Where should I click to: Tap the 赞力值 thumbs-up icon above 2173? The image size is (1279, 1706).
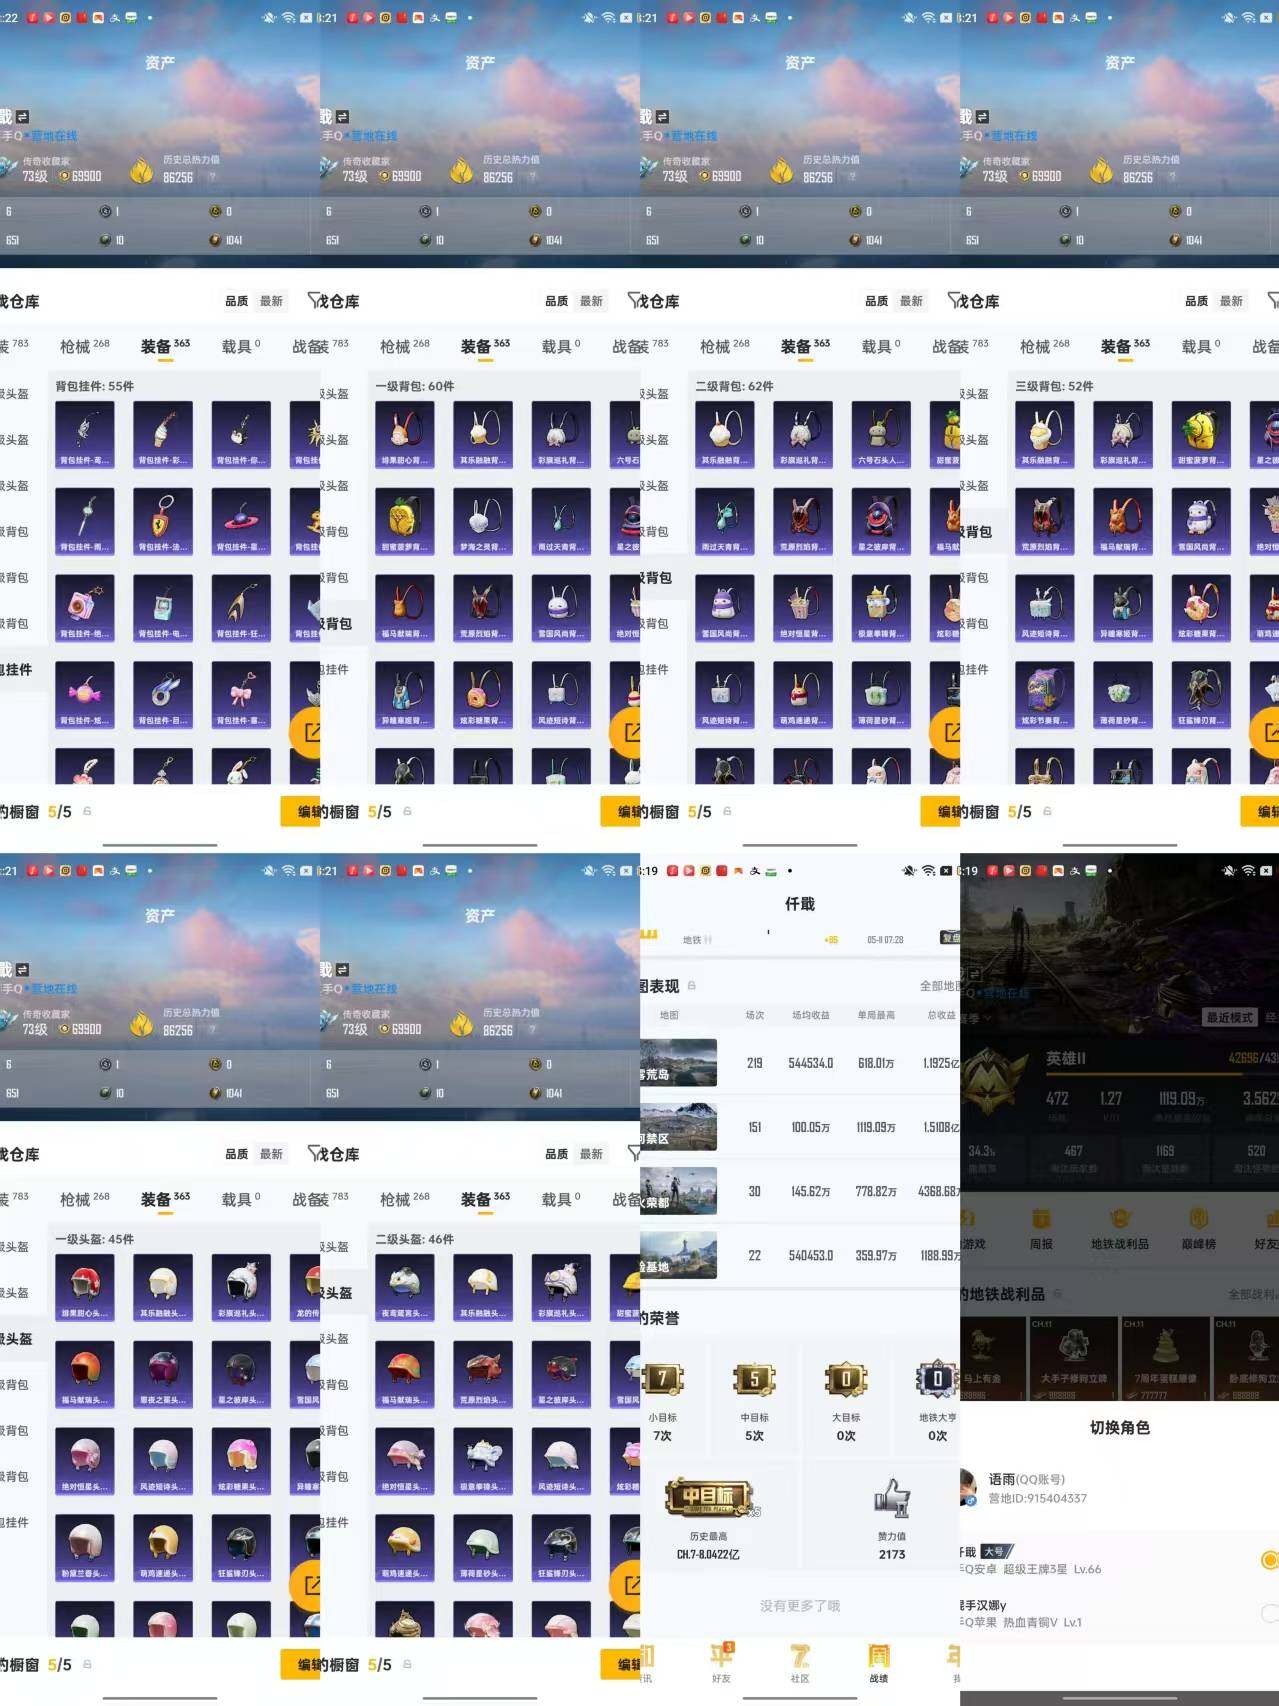[x=892, y=1500]
